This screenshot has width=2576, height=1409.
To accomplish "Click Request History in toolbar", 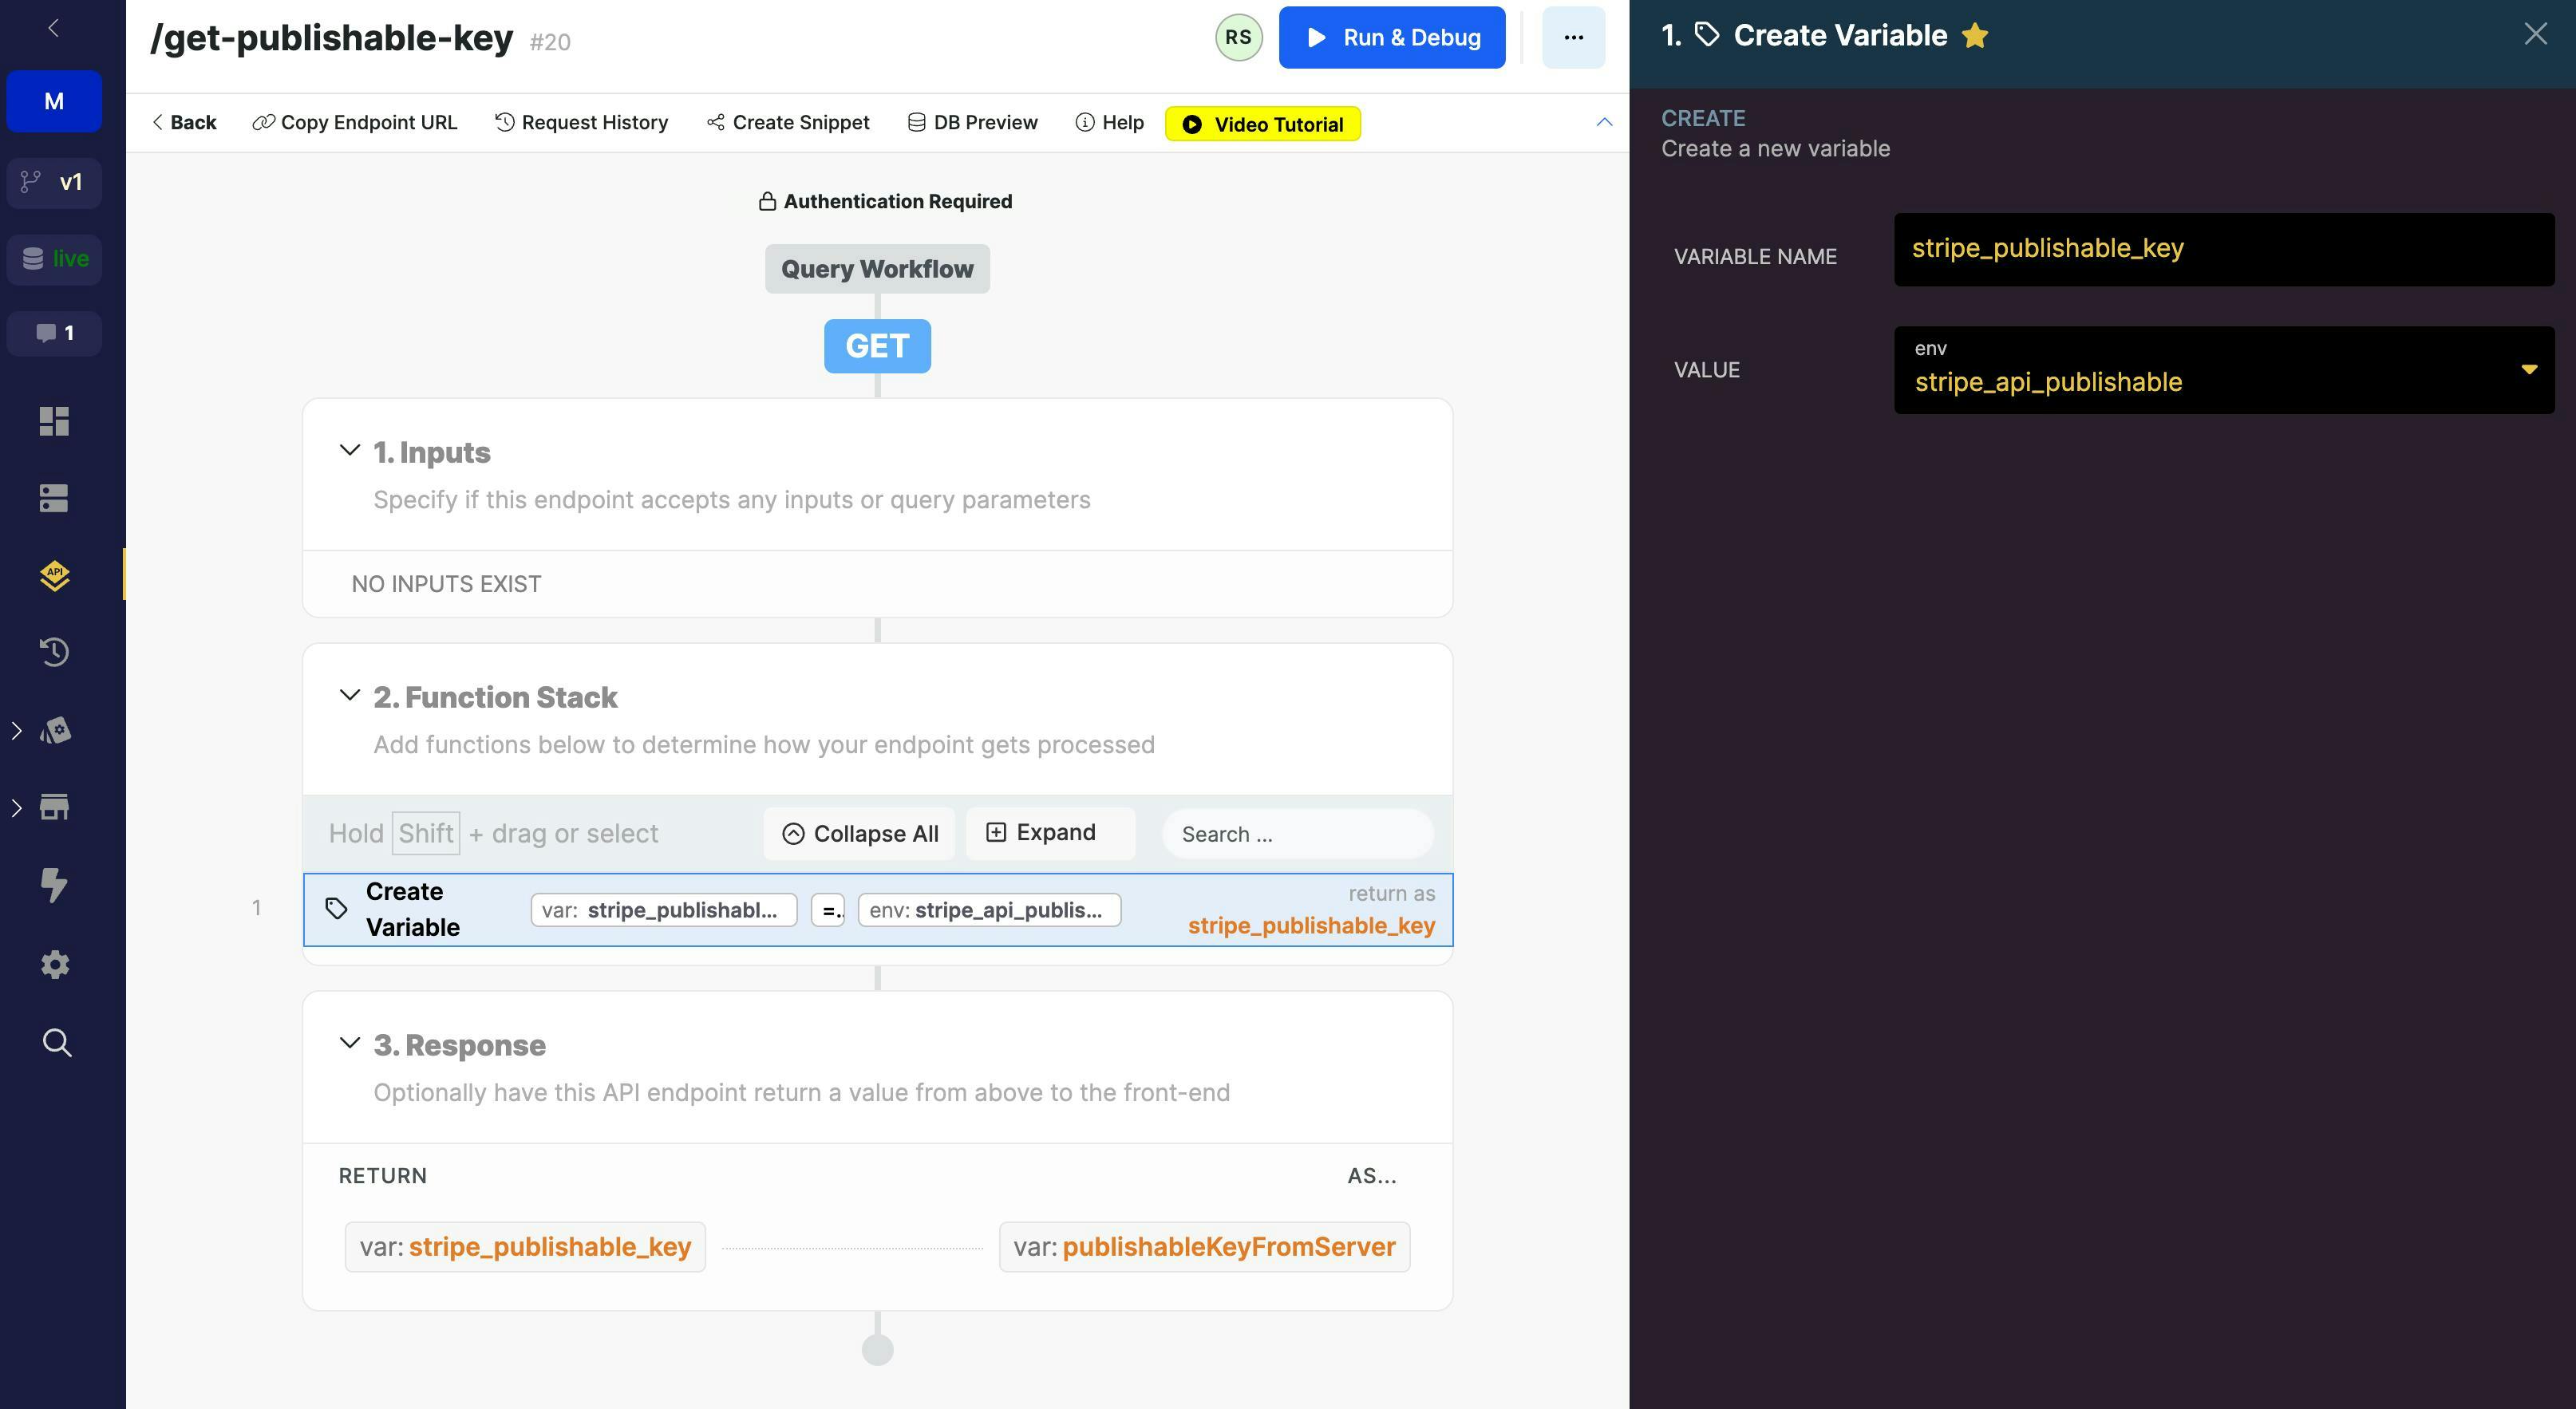I will click(x=582, y=123).
